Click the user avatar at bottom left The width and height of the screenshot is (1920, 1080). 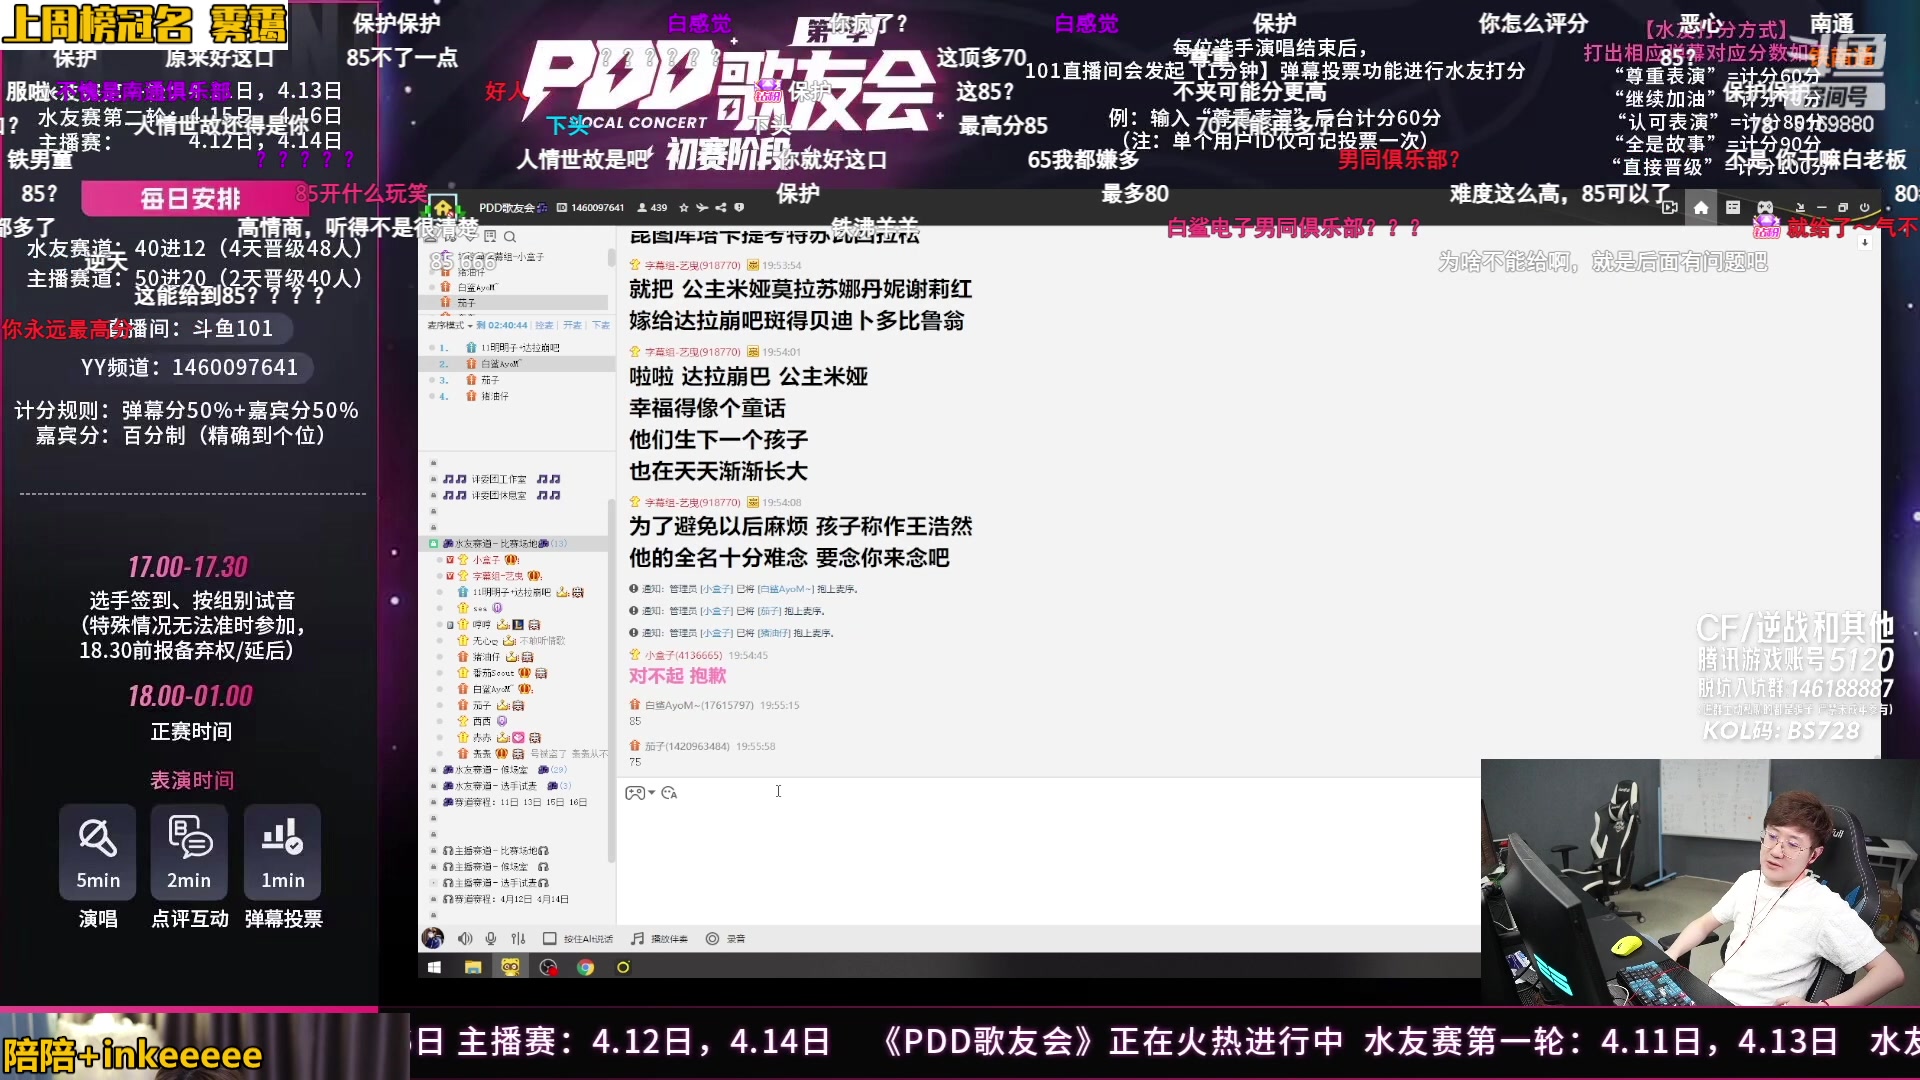tap(433, 938)
